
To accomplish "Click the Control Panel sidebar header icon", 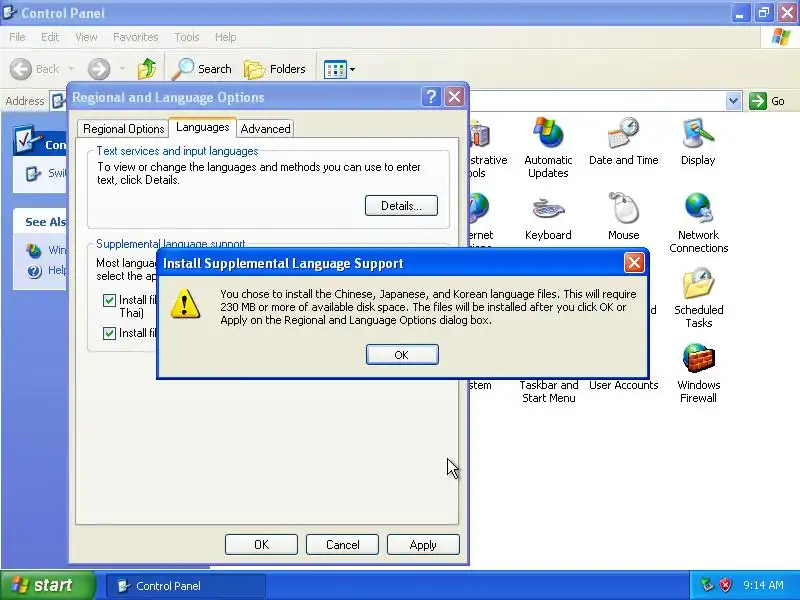I will [x=28, y=140].
